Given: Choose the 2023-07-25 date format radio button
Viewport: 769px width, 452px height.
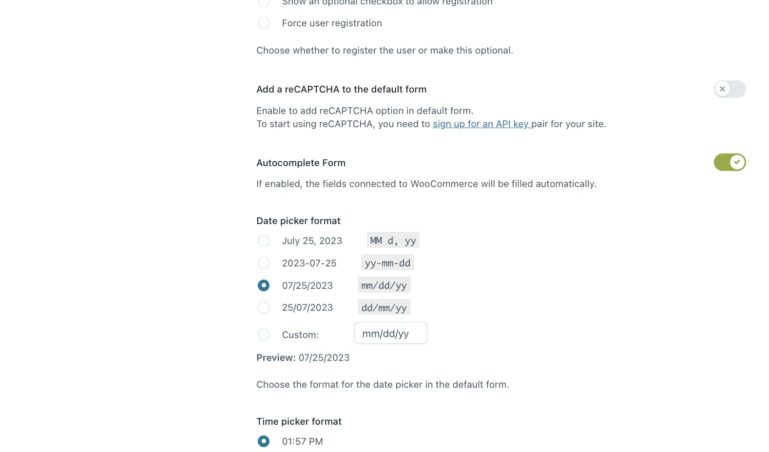Looking at the screenshot, I should pos(263,263).
